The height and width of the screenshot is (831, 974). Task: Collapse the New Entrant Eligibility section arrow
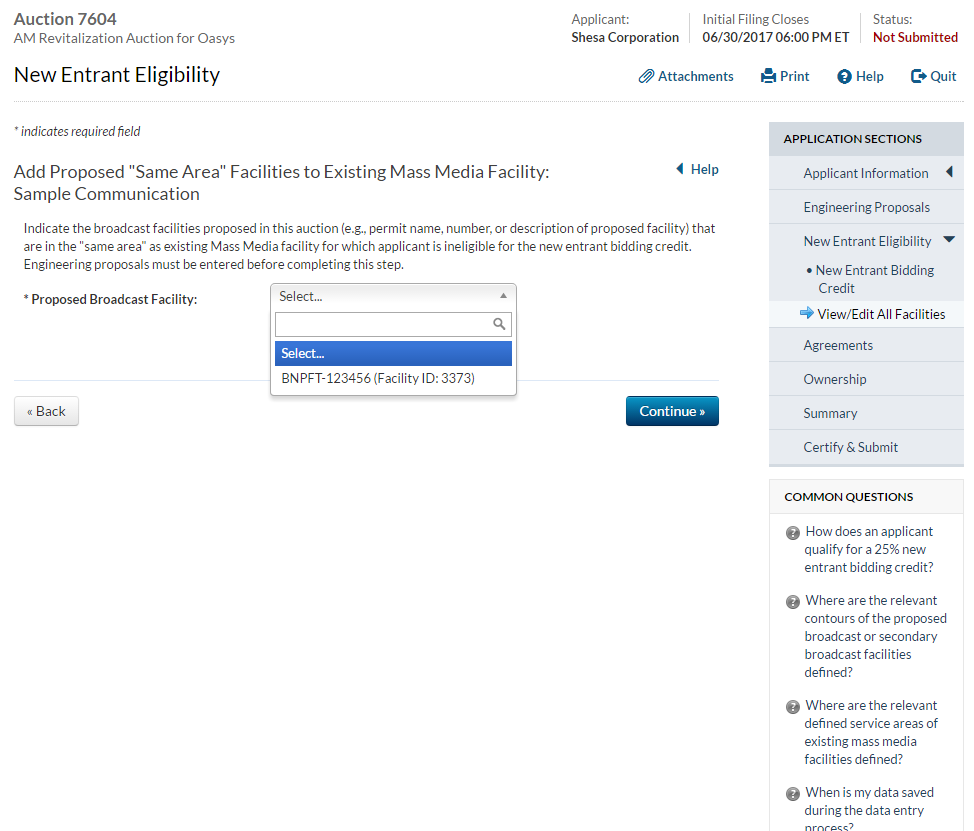coord(949,240)
